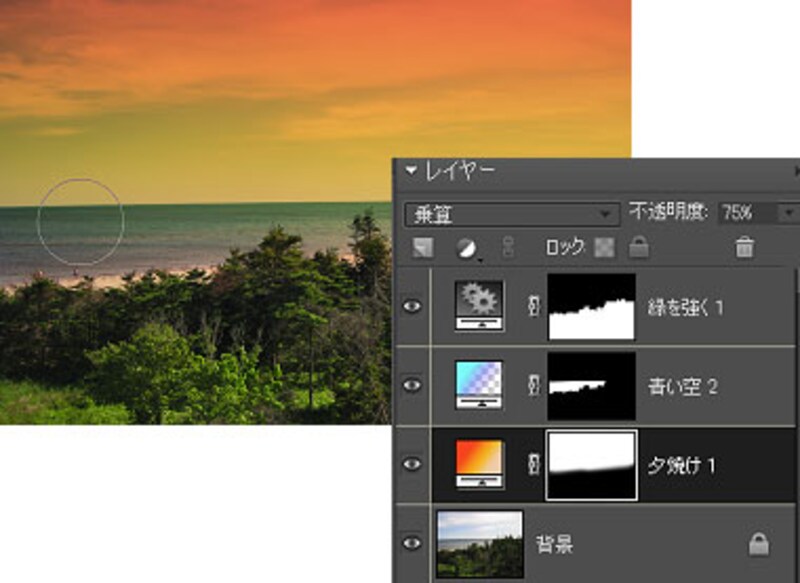Image resolution: width=800 pixels, height=583 pixels.
Task: Open the 不透明度 75% dropdown arrow
Action: click(788, 213)
